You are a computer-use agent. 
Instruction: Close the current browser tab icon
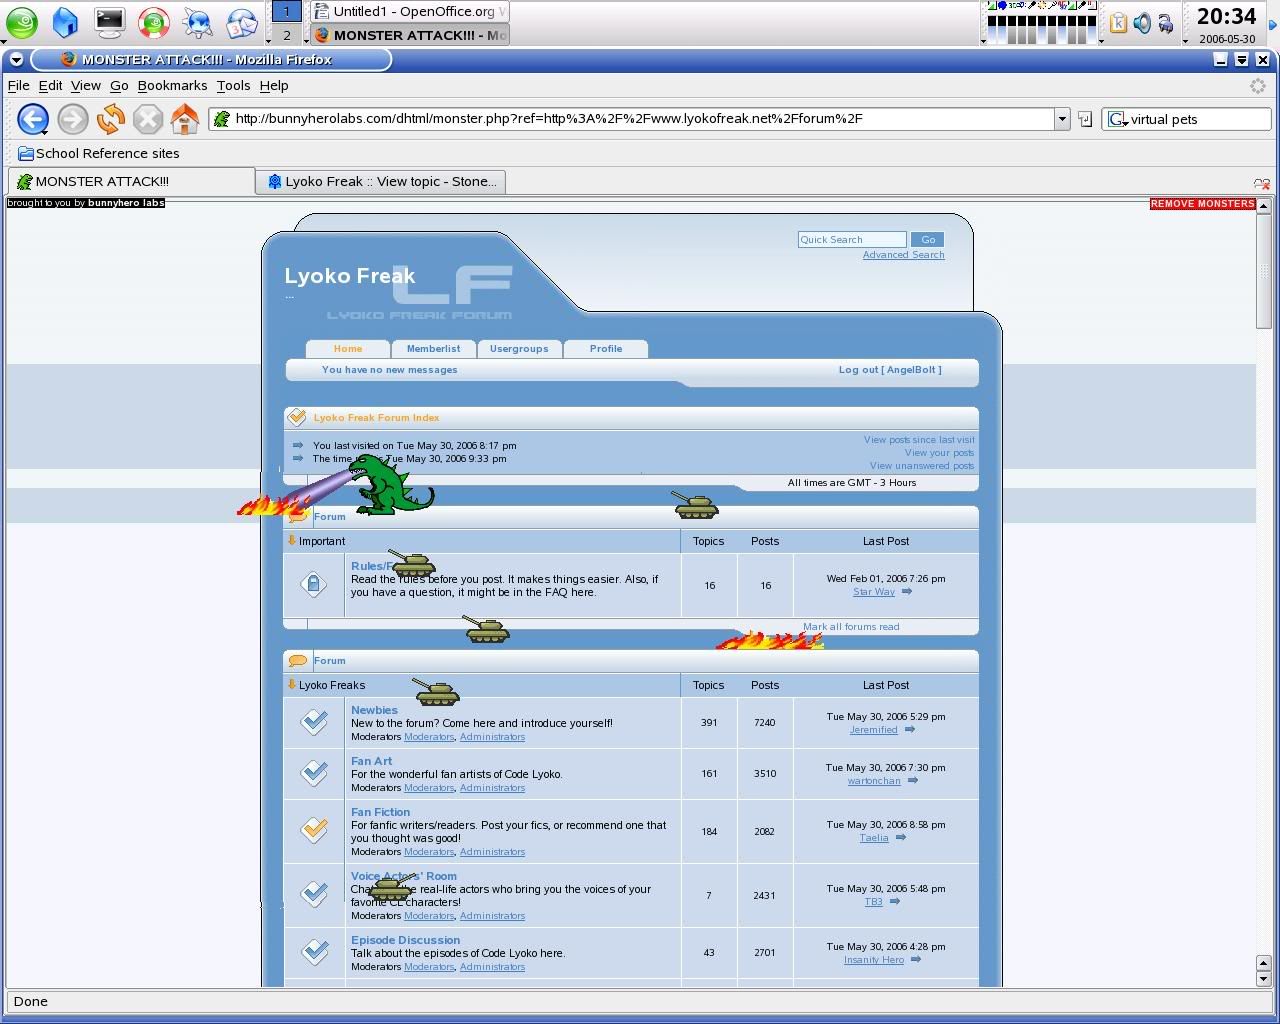click(x=1261, y=183)
